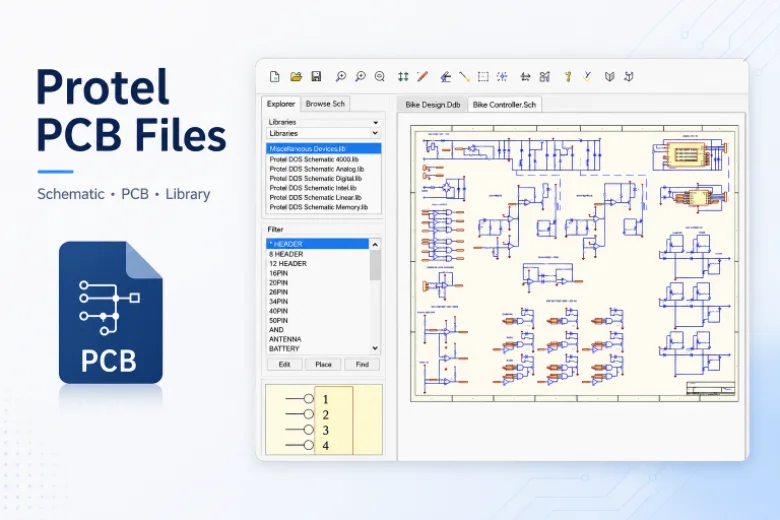
Task: Click the component list scroll-down arrow
Action: pos(375,348)
